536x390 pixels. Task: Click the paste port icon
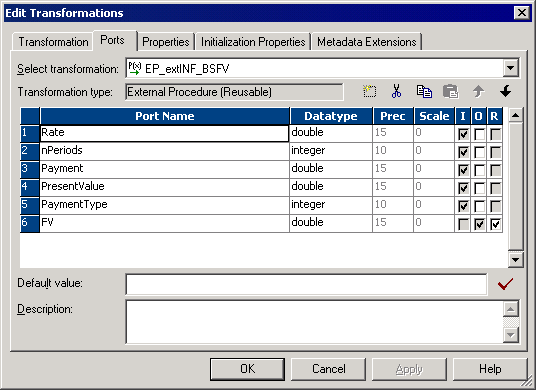coord(451,92)
